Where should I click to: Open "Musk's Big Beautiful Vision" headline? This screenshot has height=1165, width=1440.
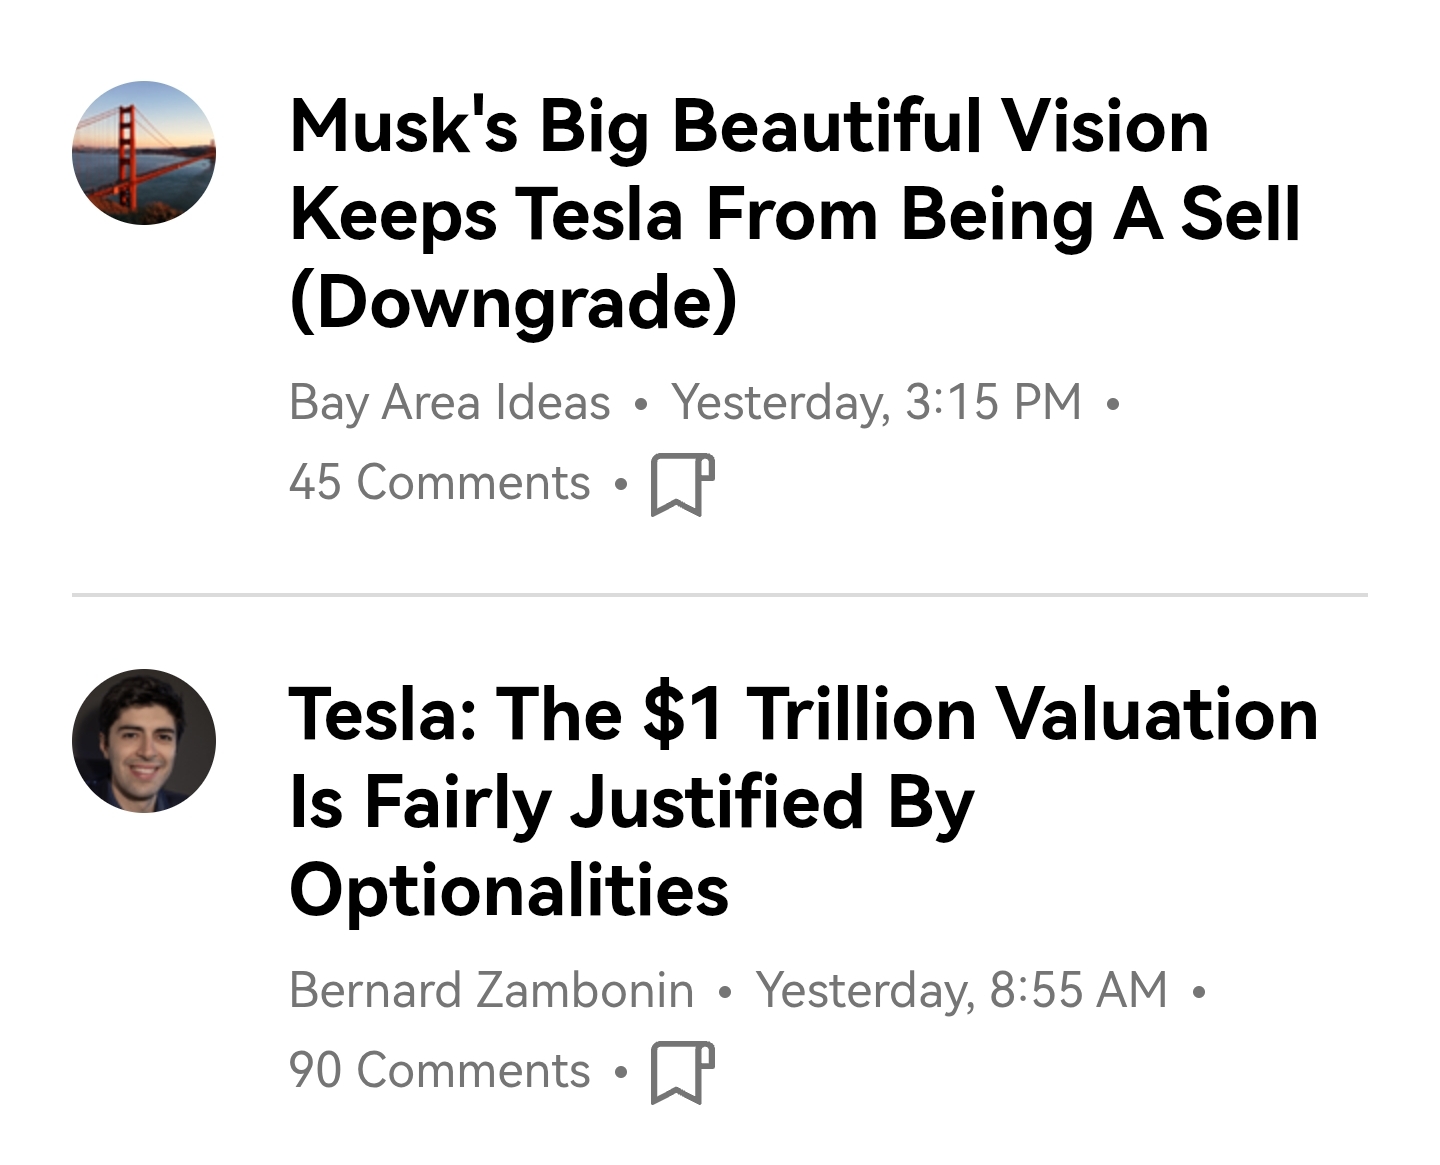pyautogui.click(x=748, y=127)
